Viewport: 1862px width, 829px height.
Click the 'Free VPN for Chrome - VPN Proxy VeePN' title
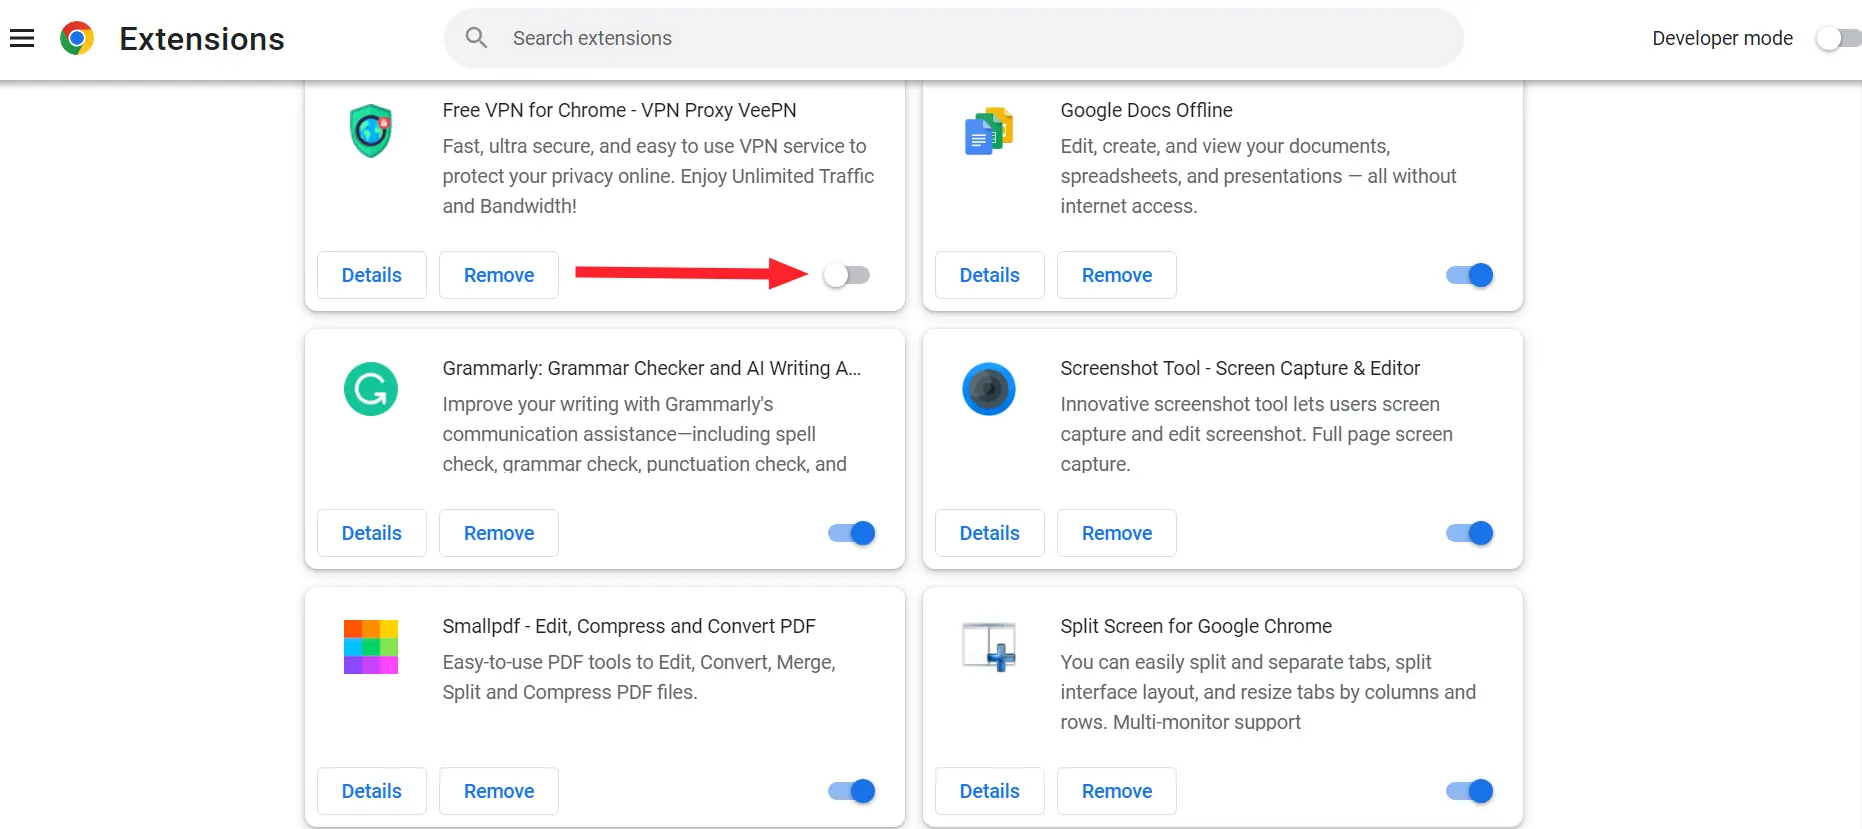coord(620,110)
